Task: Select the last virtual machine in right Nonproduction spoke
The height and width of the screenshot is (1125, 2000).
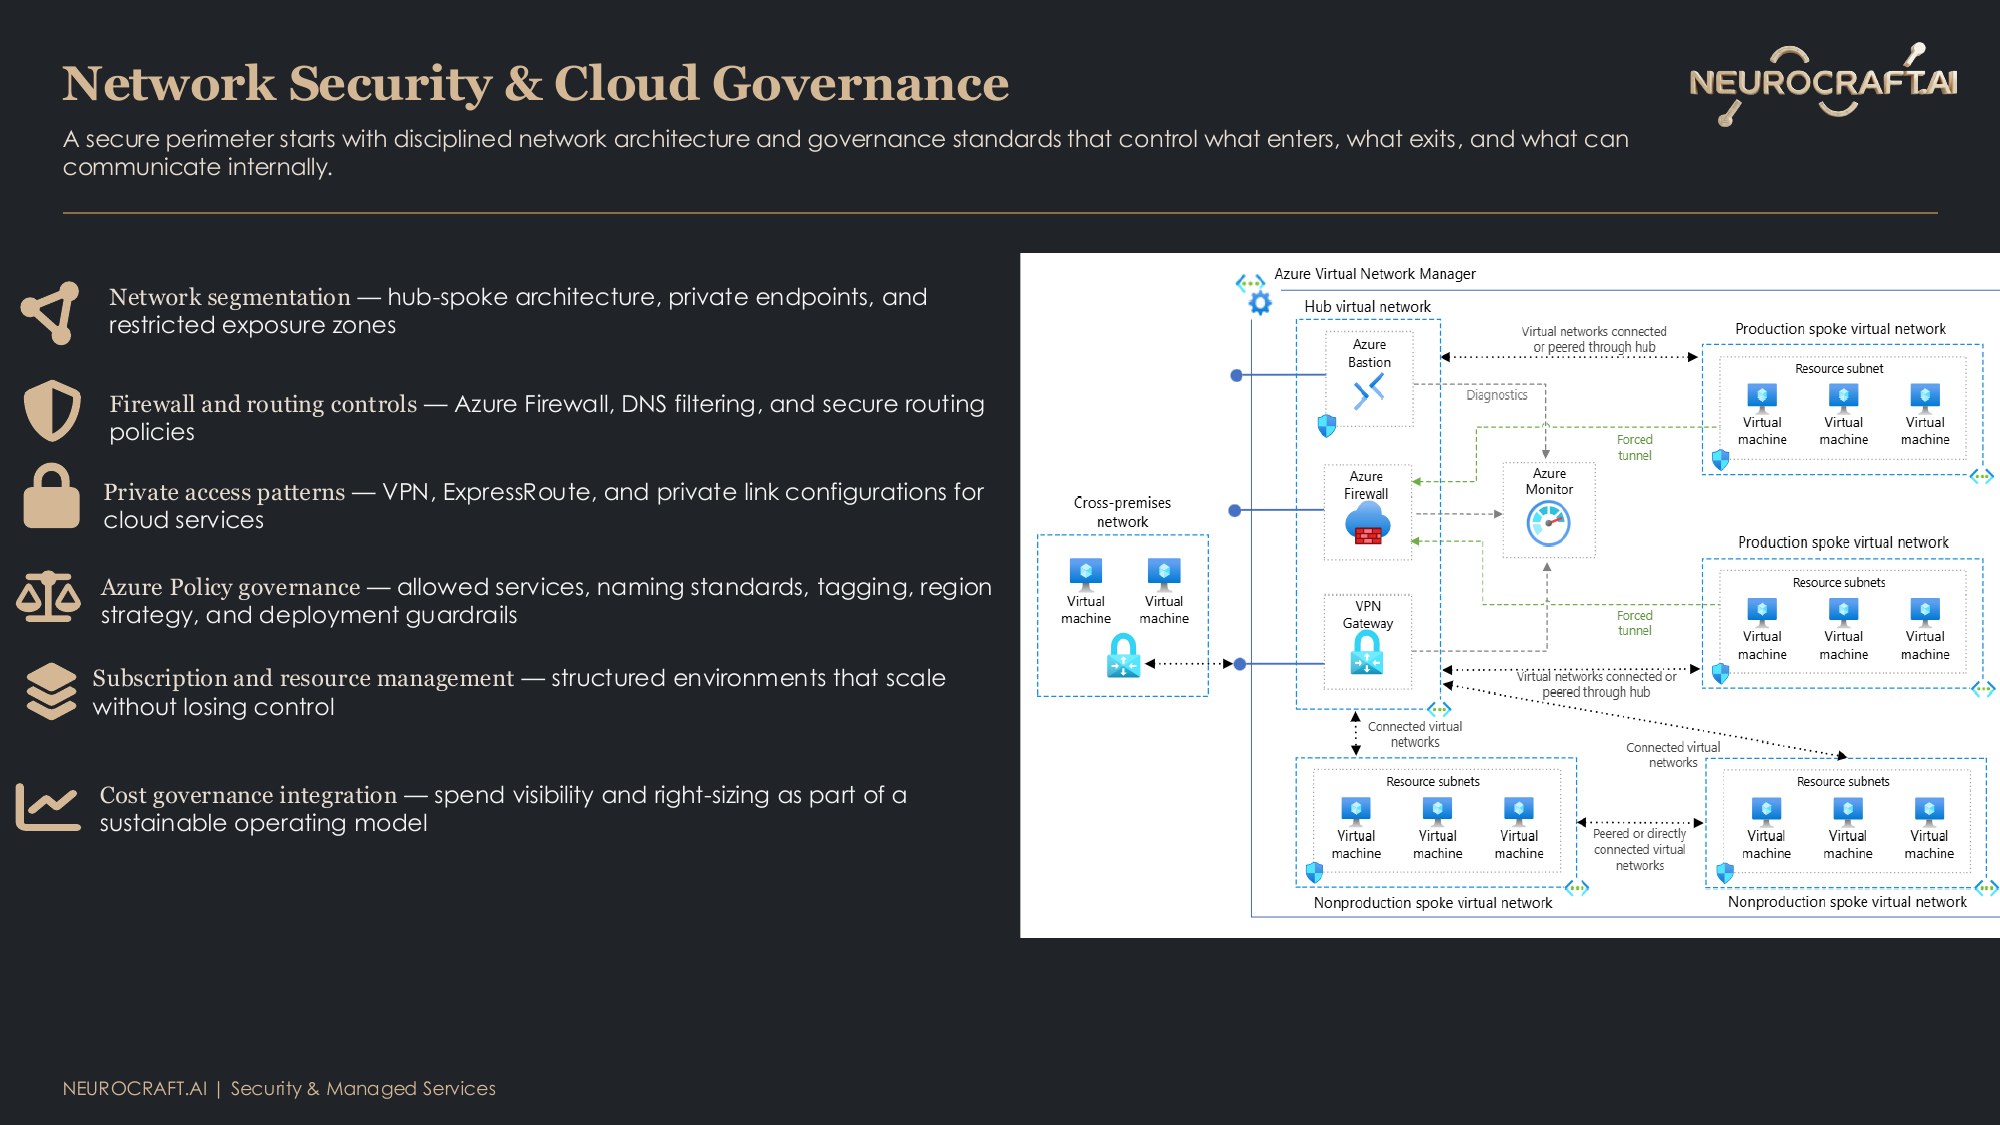Action: click(1929, 811)
